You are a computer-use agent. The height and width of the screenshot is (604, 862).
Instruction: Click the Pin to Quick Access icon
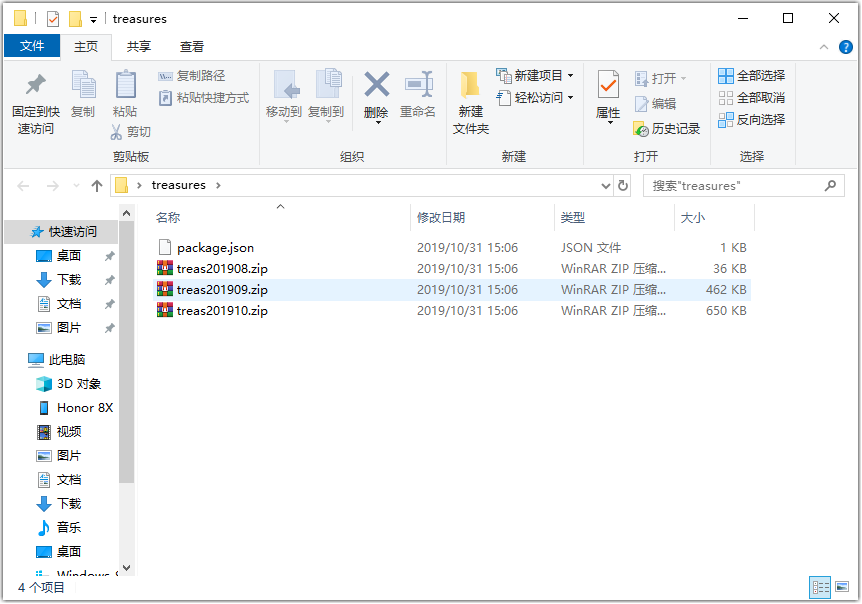tap(36, 84)
